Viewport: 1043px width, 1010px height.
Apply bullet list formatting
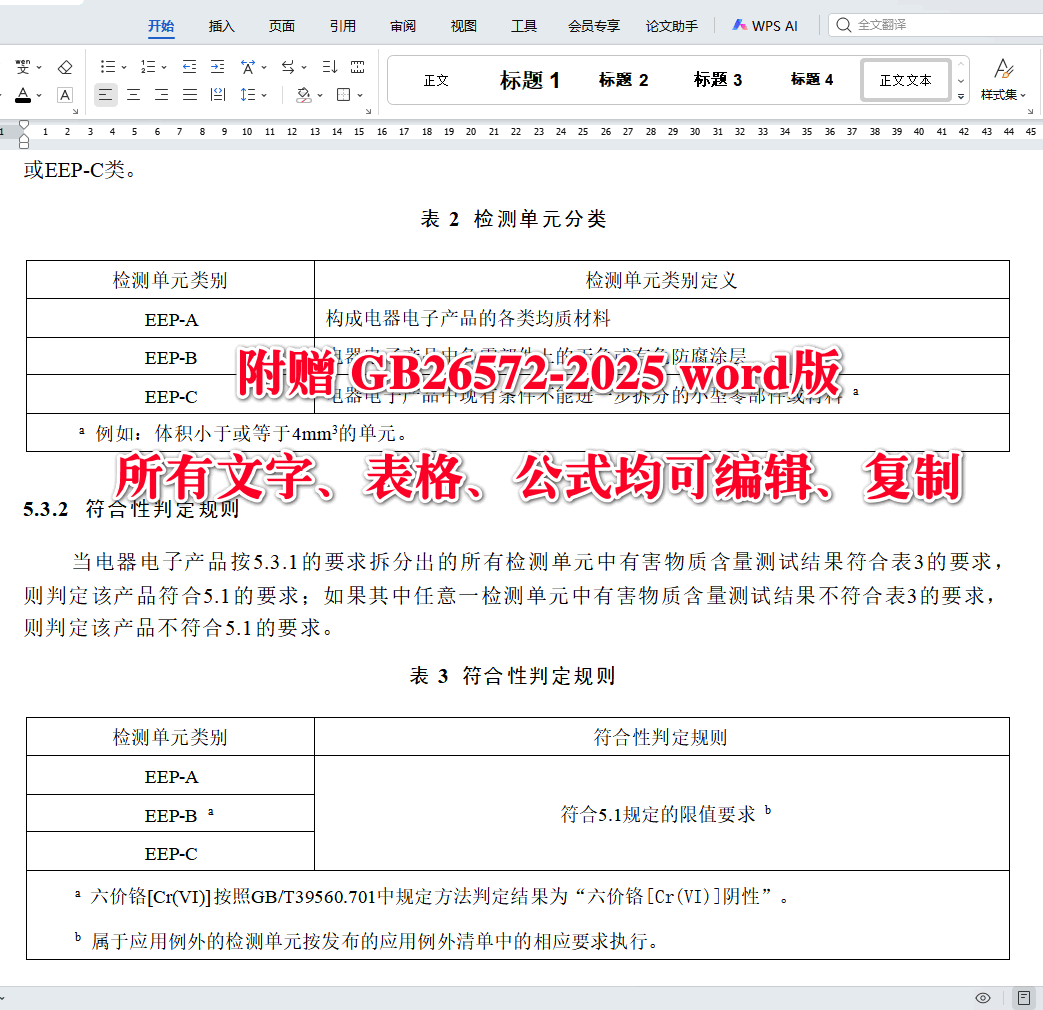108,67
